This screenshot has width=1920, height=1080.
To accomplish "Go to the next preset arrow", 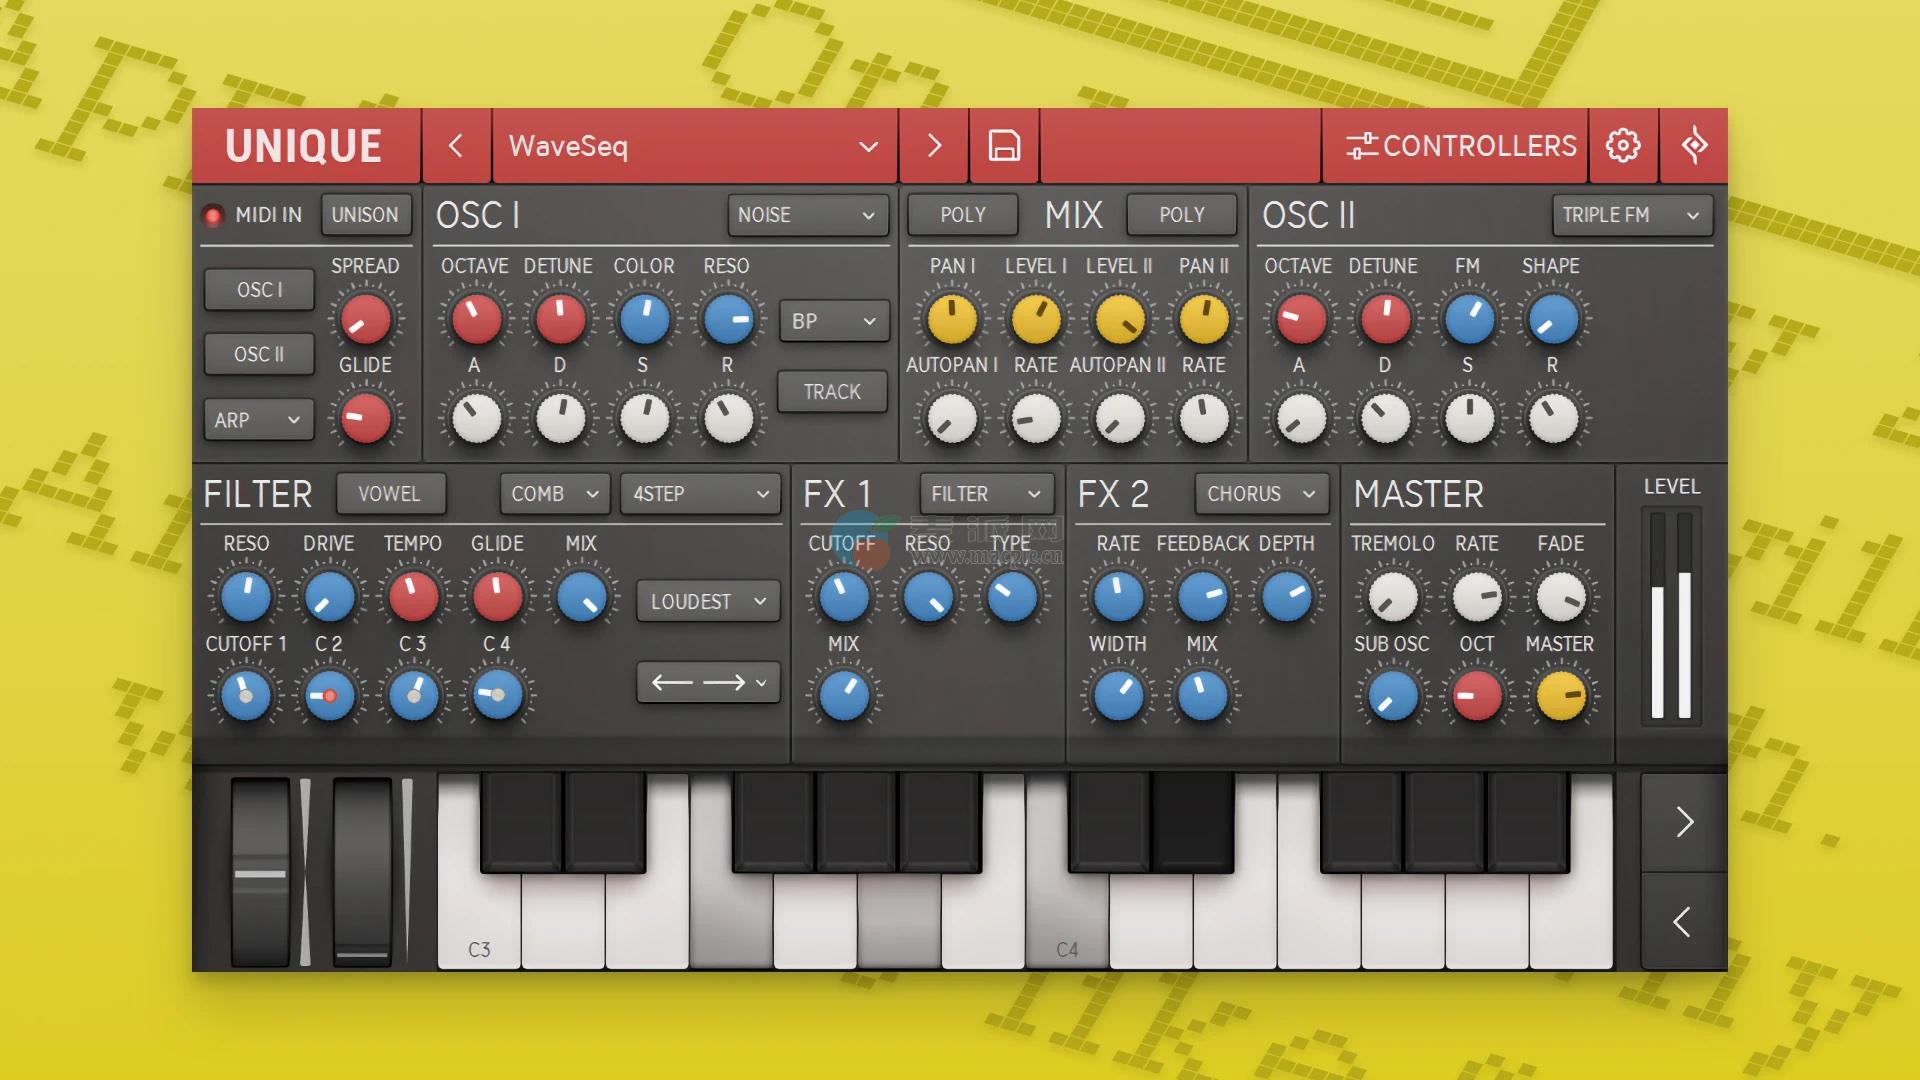I will (934, 146).
